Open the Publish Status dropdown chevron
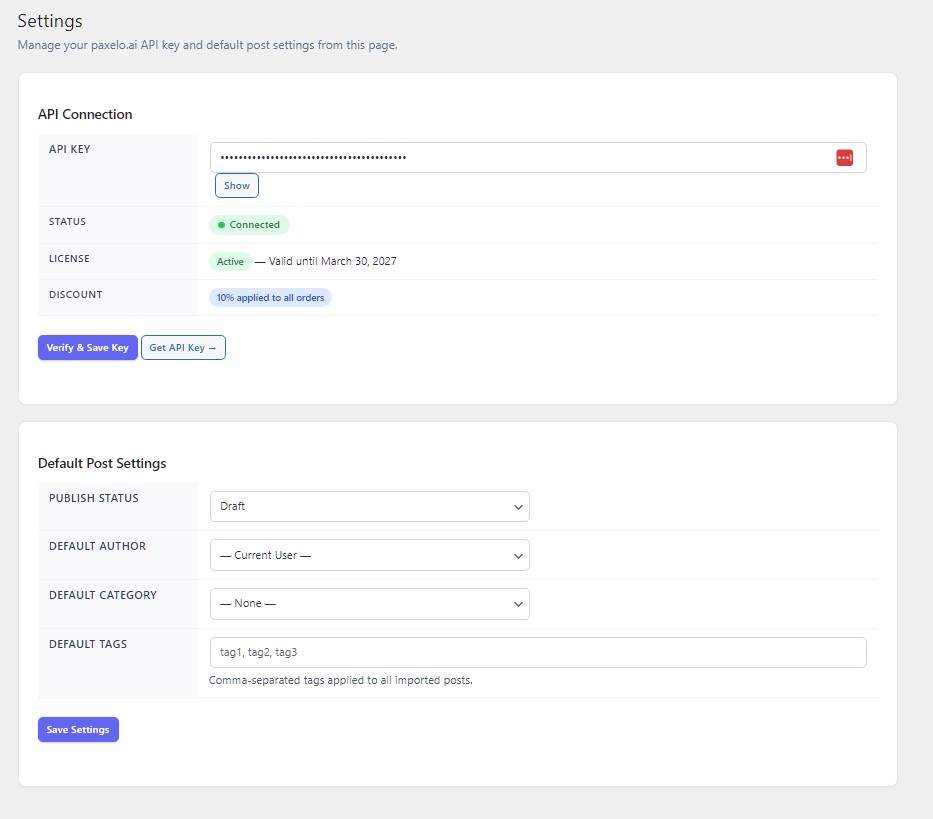 coord(519,507)
